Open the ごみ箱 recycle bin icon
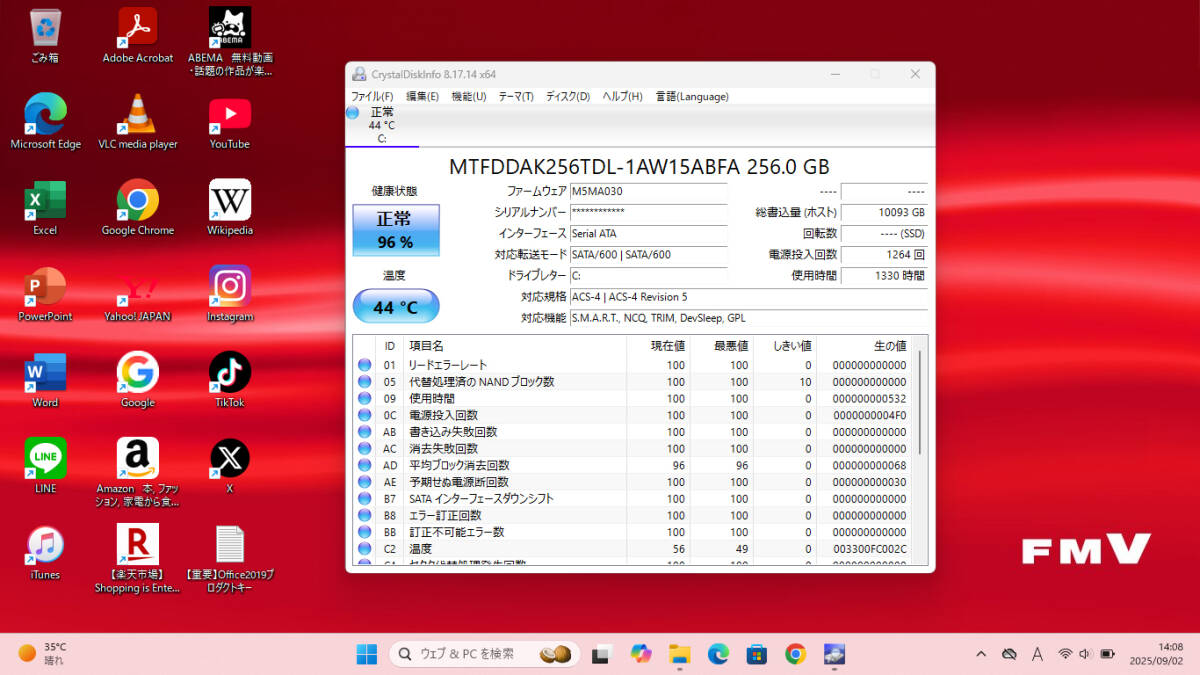 click(x=45, y=36)
